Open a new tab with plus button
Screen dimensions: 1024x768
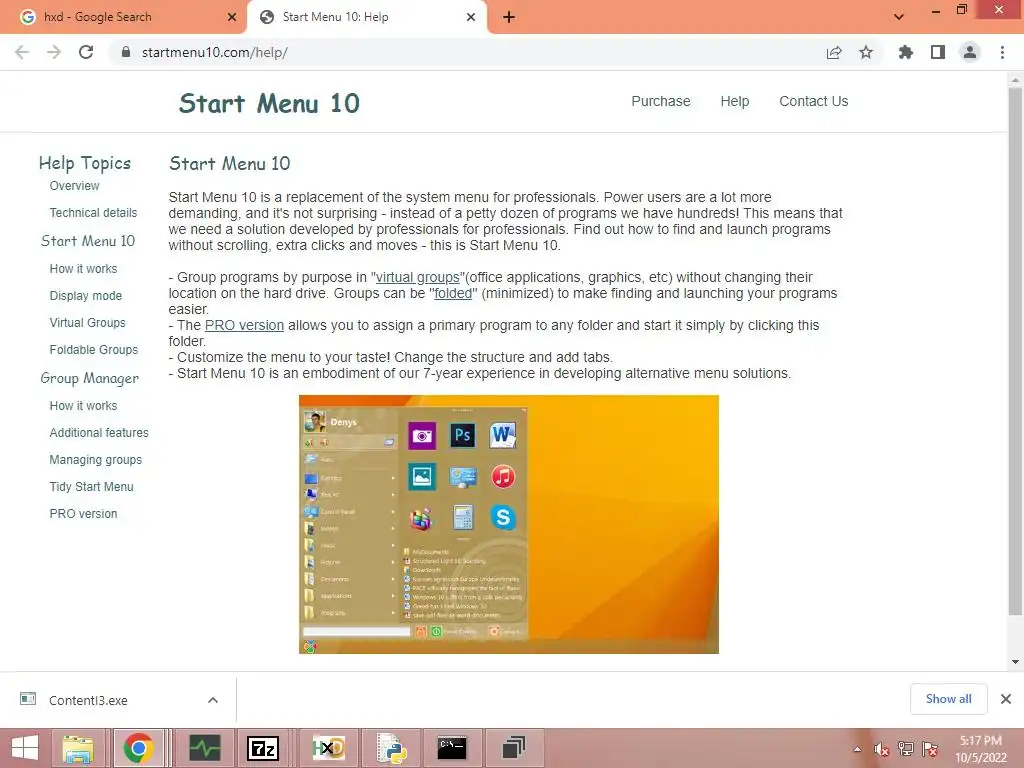pyautogui.click(x=509, y=17)
